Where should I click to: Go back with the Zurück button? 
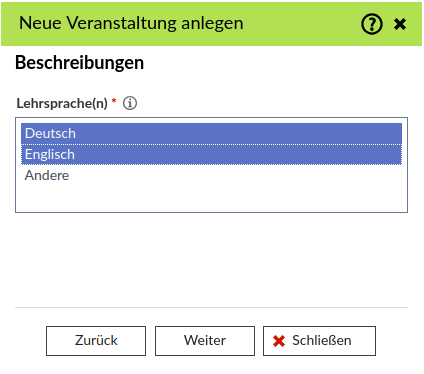click(96, 341)
